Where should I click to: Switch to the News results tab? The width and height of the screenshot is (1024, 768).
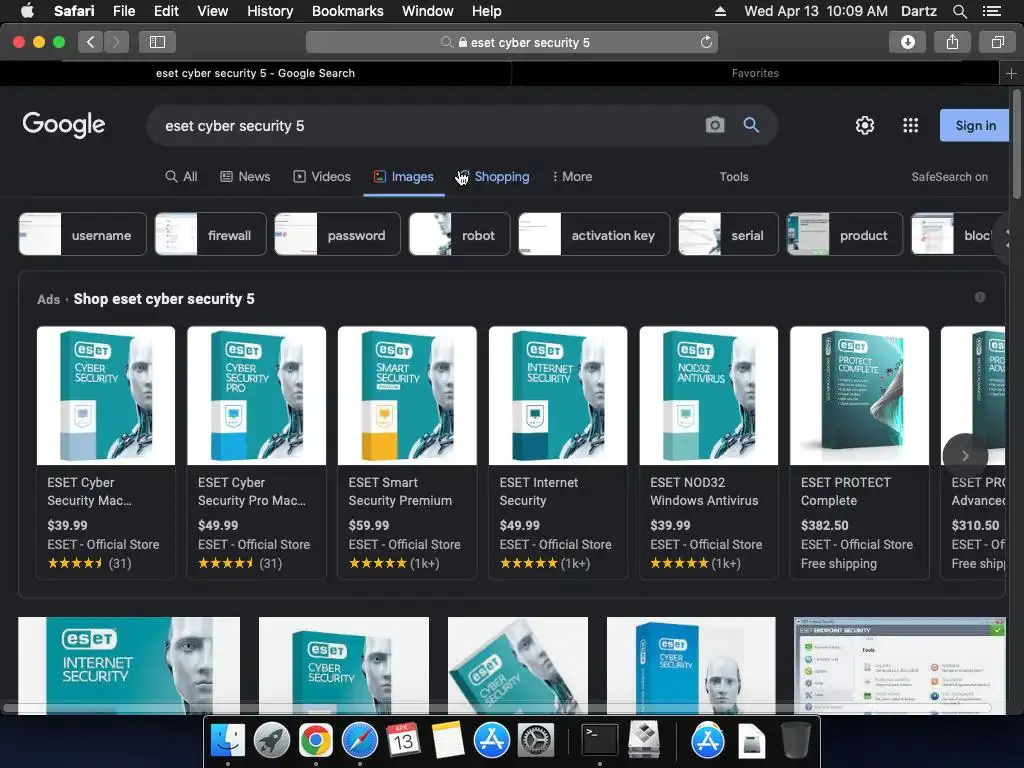point(245,176)
